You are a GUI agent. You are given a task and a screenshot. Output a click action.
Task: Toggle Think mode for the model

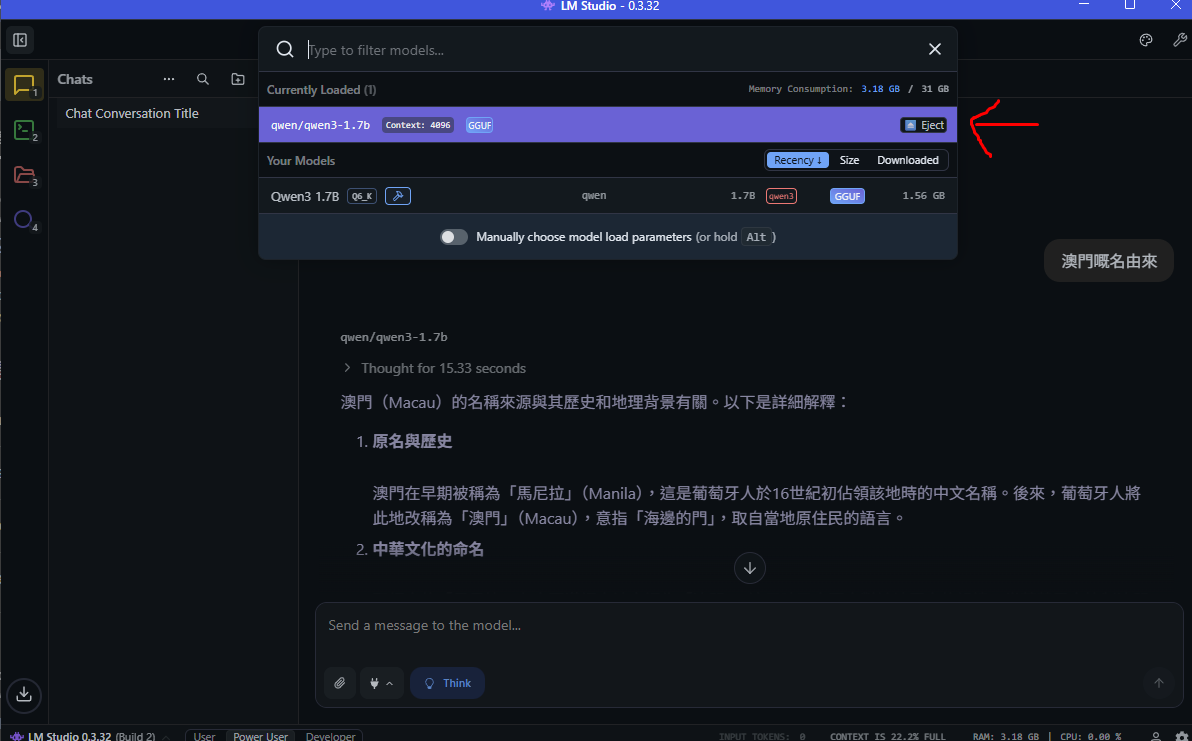[447, 683]
